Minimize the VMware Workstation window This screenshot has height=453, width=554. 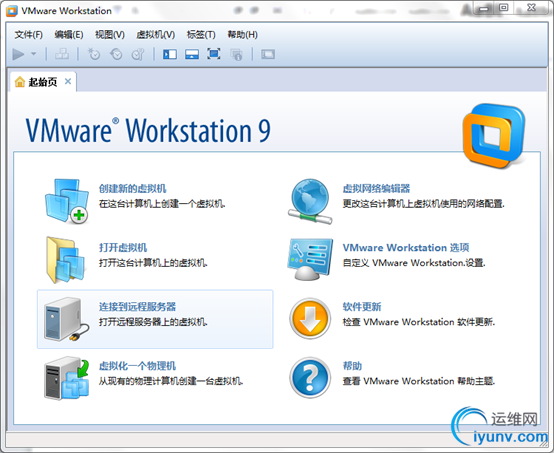[484, 8]
